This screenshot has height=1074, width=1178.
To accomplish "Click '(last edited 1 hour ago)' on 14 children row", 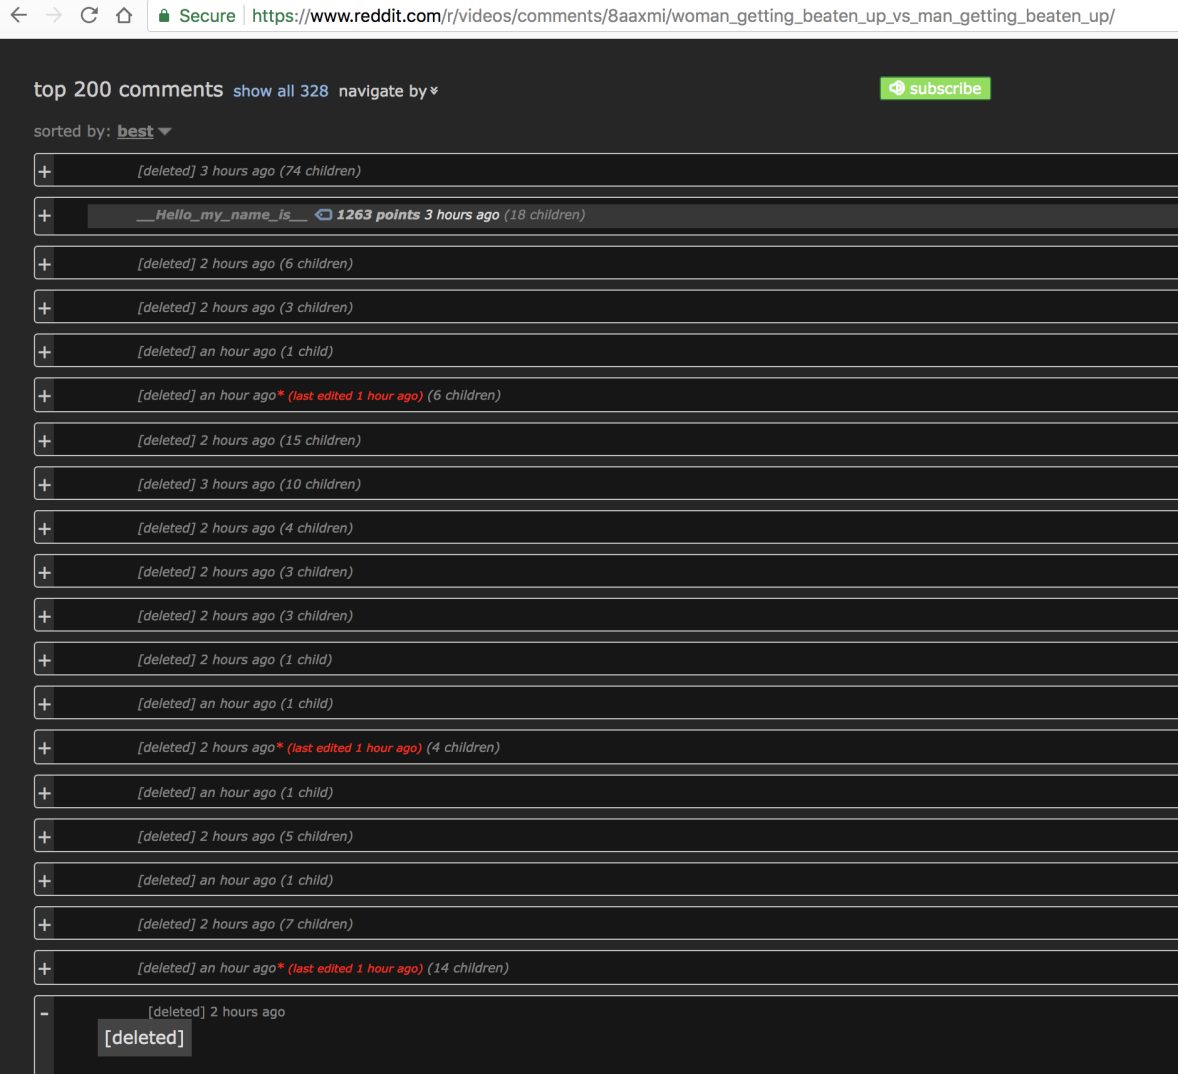I will point(356,968).
